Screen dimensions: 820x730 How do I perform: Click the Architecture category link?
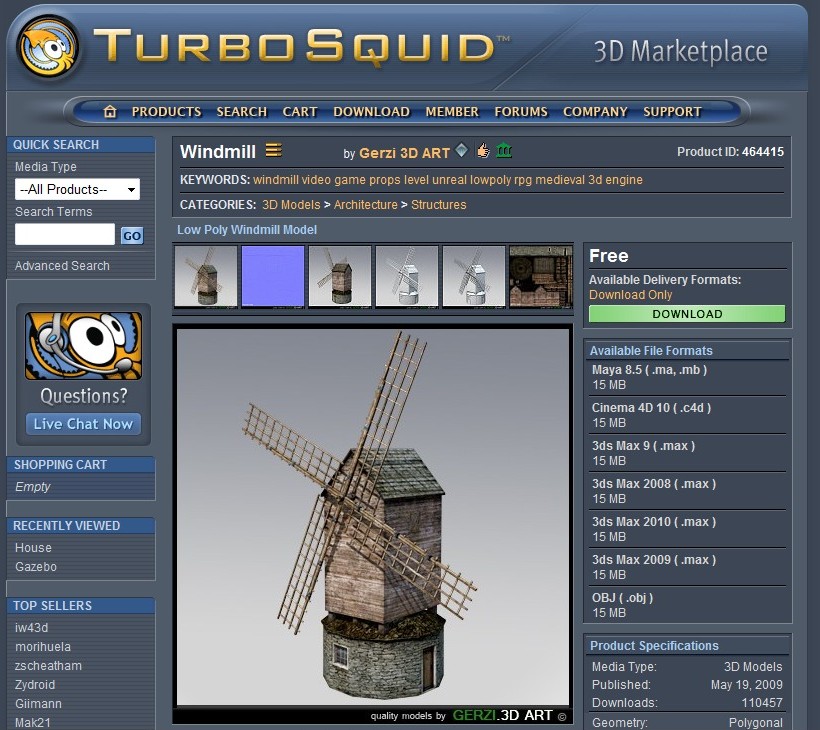tap(365, 205)
